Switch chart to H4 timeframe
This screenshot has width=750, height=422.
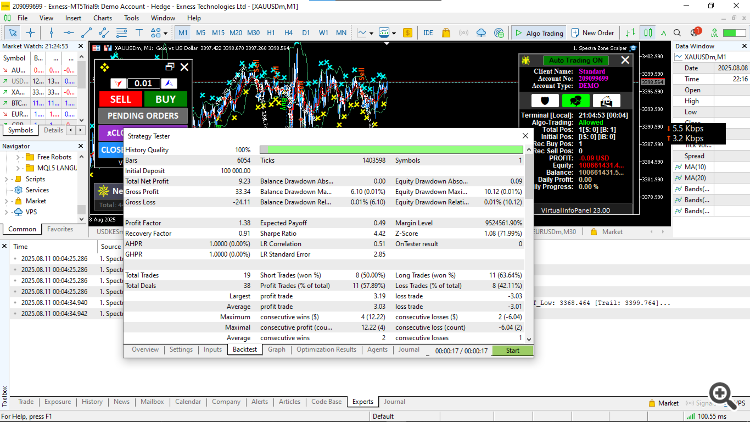[x=288, y=33]
